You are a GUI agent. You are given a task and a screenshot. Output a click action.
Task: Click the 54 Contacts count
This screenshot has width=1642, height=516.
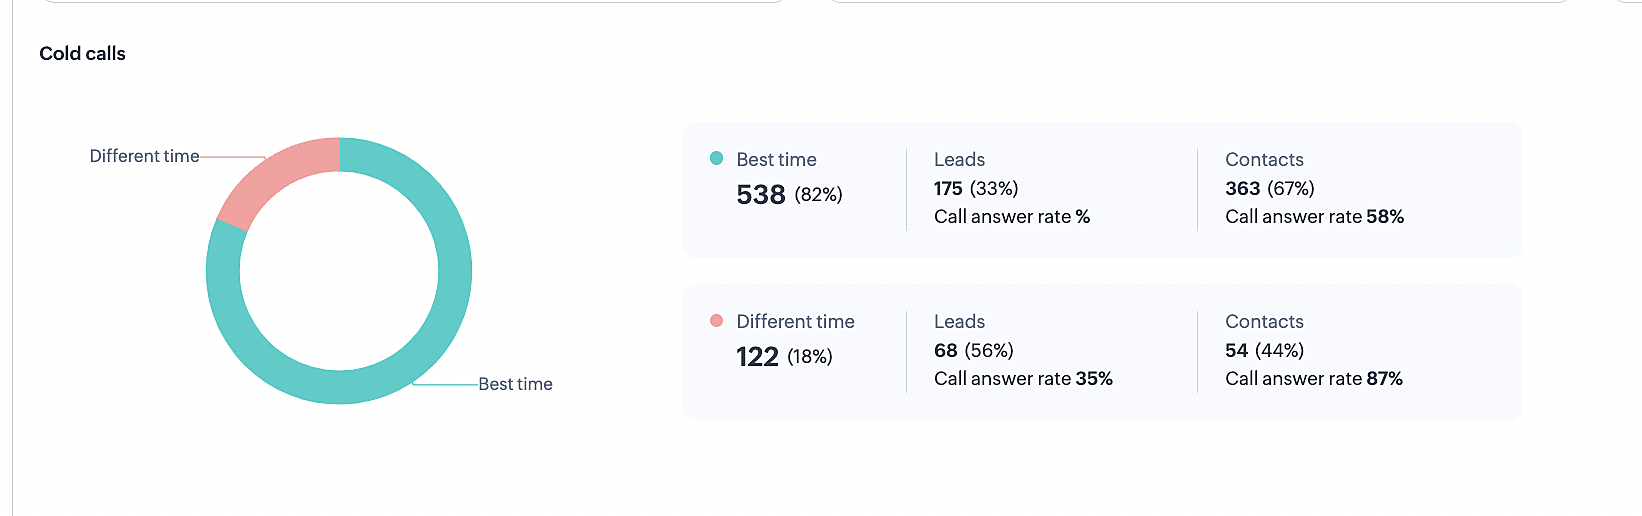click(x=1236, y=350)
